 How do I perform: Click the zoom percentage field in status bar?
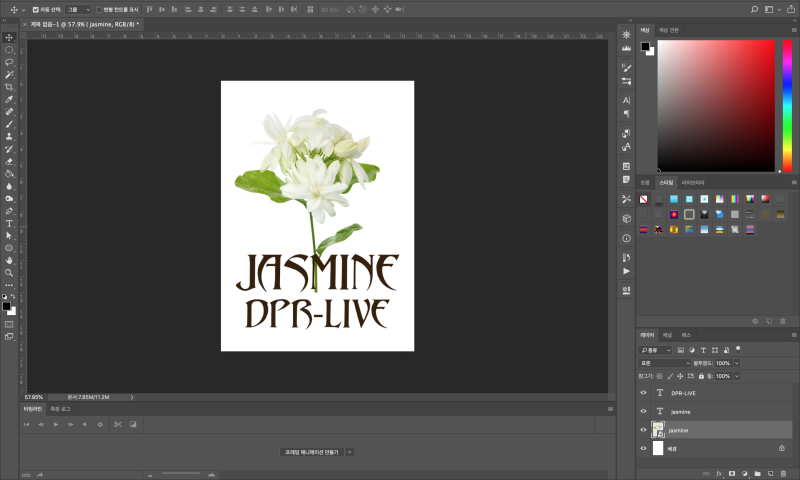34,397
